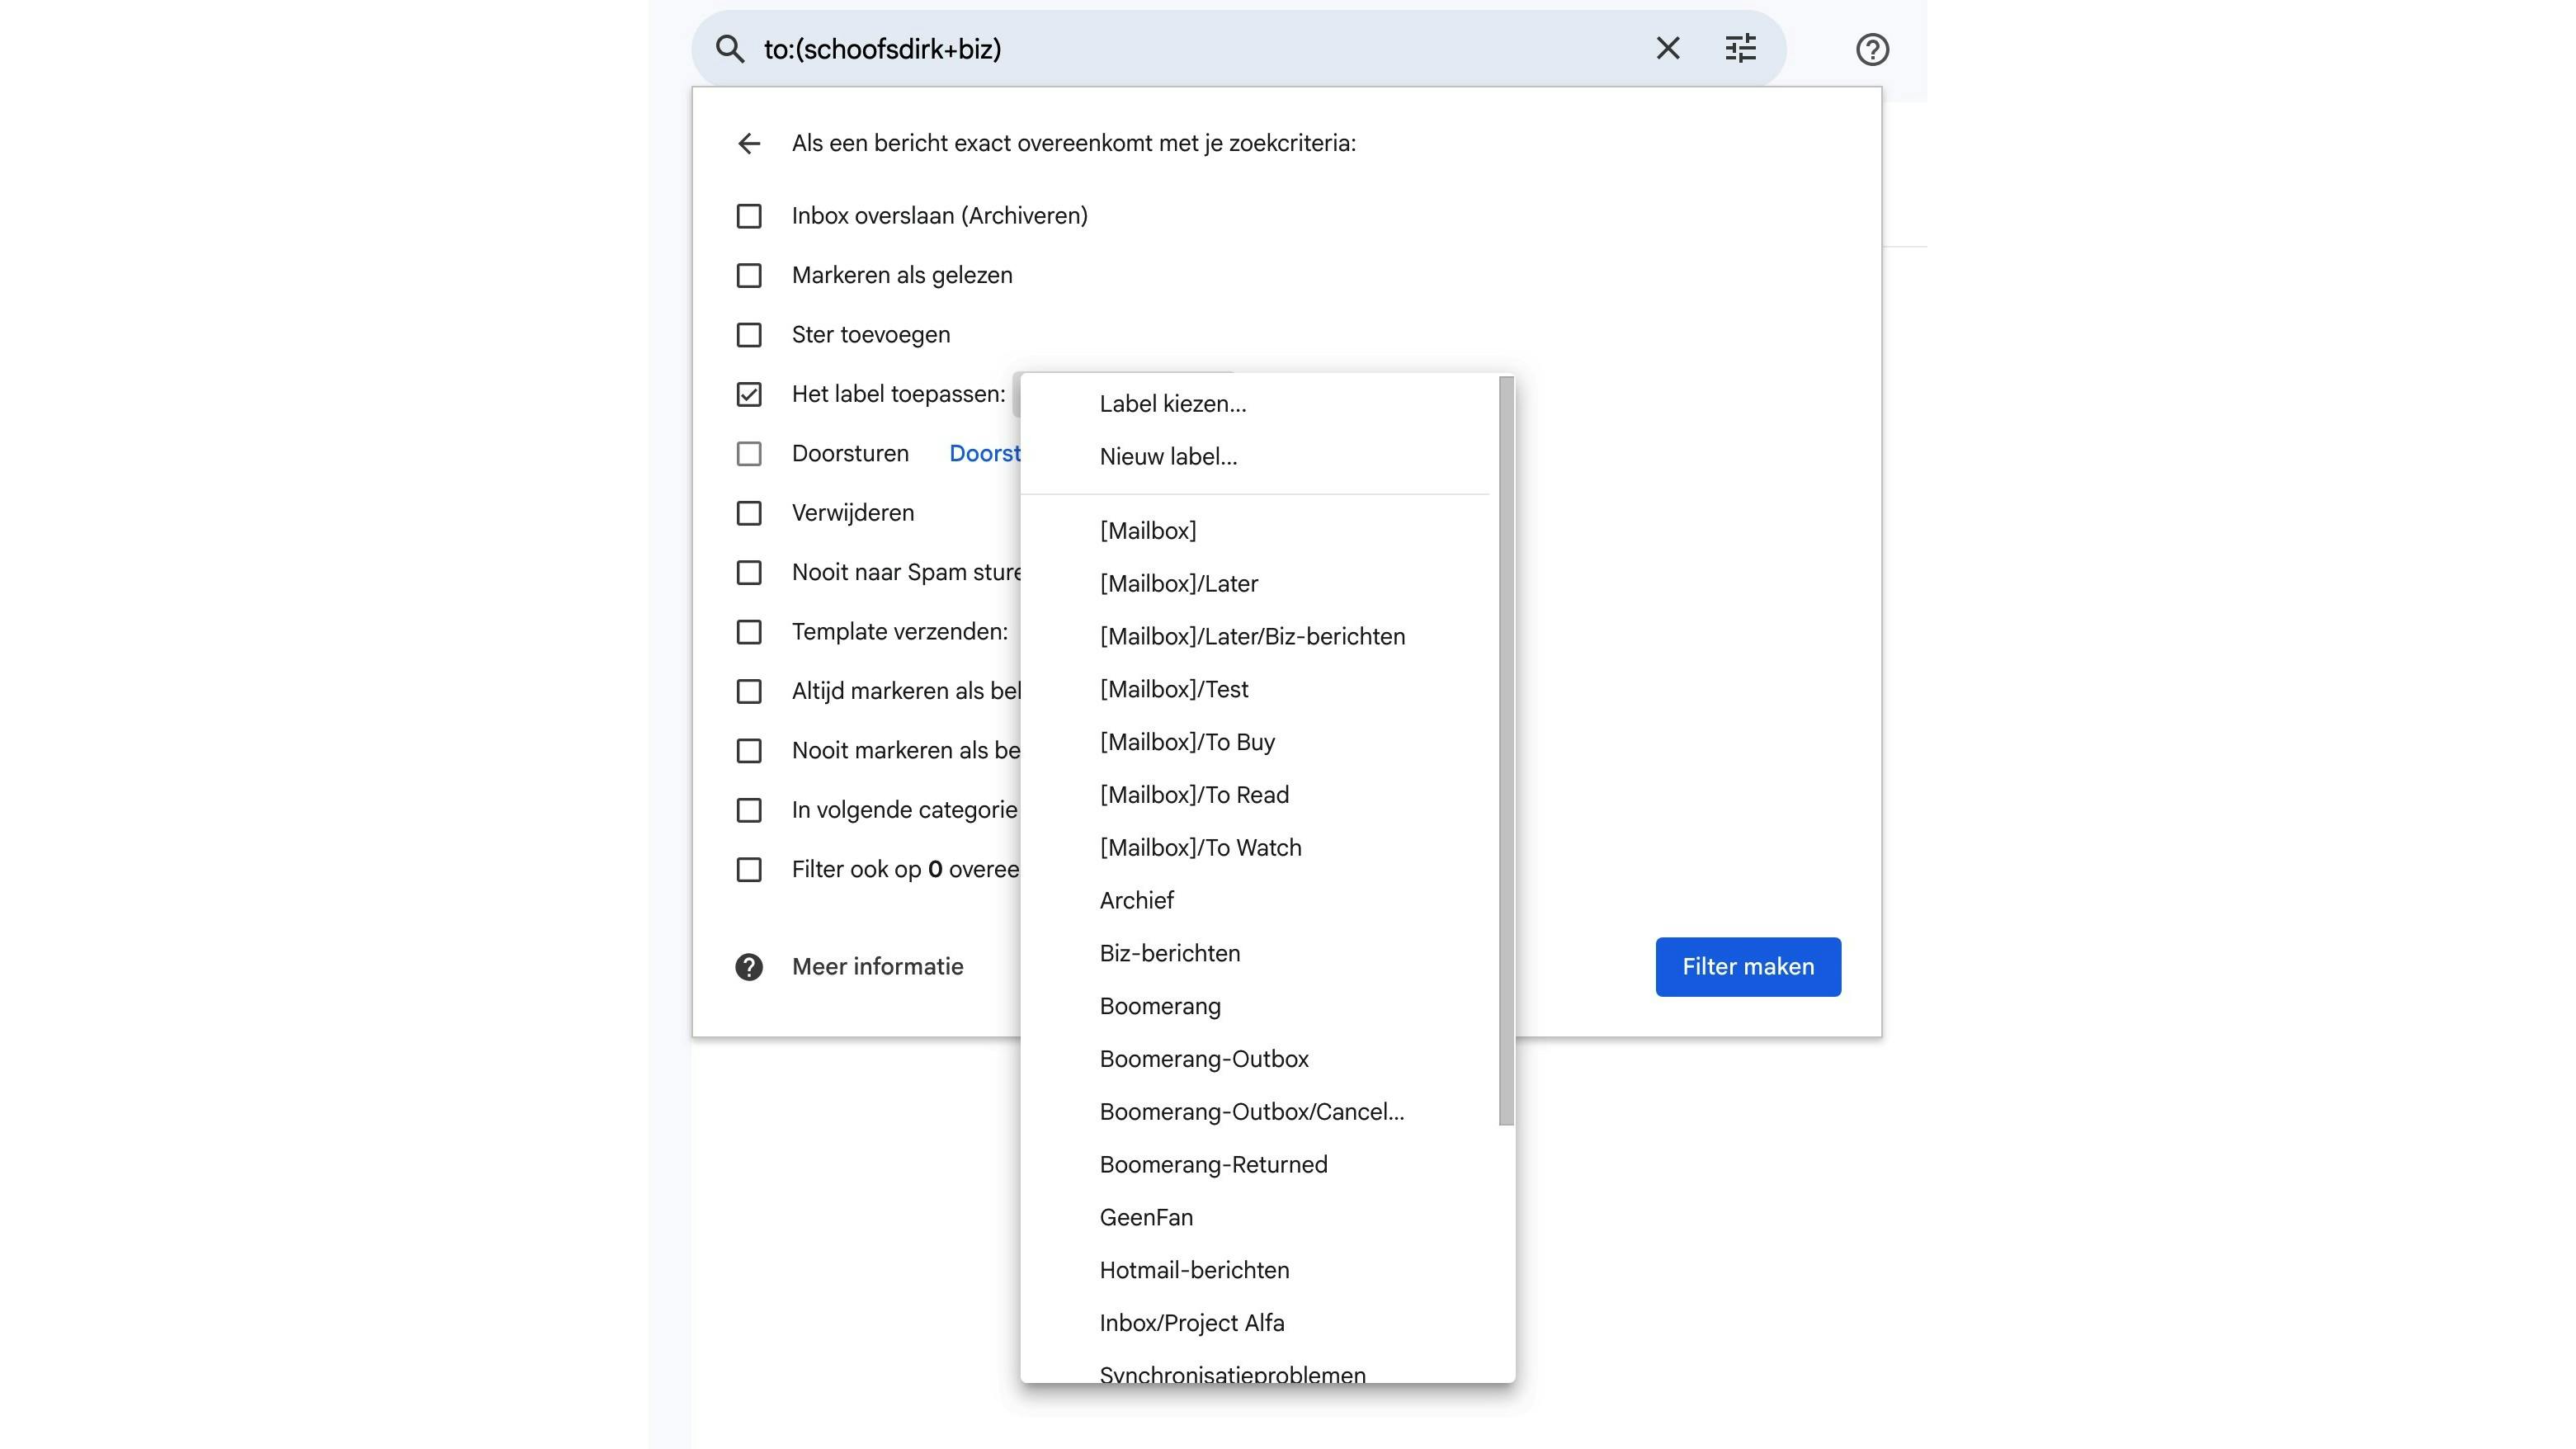Enable Inbox overslaan (Archiveren) checkbox
This screenshot has width=2576, height=1449.
click(749, 216)
